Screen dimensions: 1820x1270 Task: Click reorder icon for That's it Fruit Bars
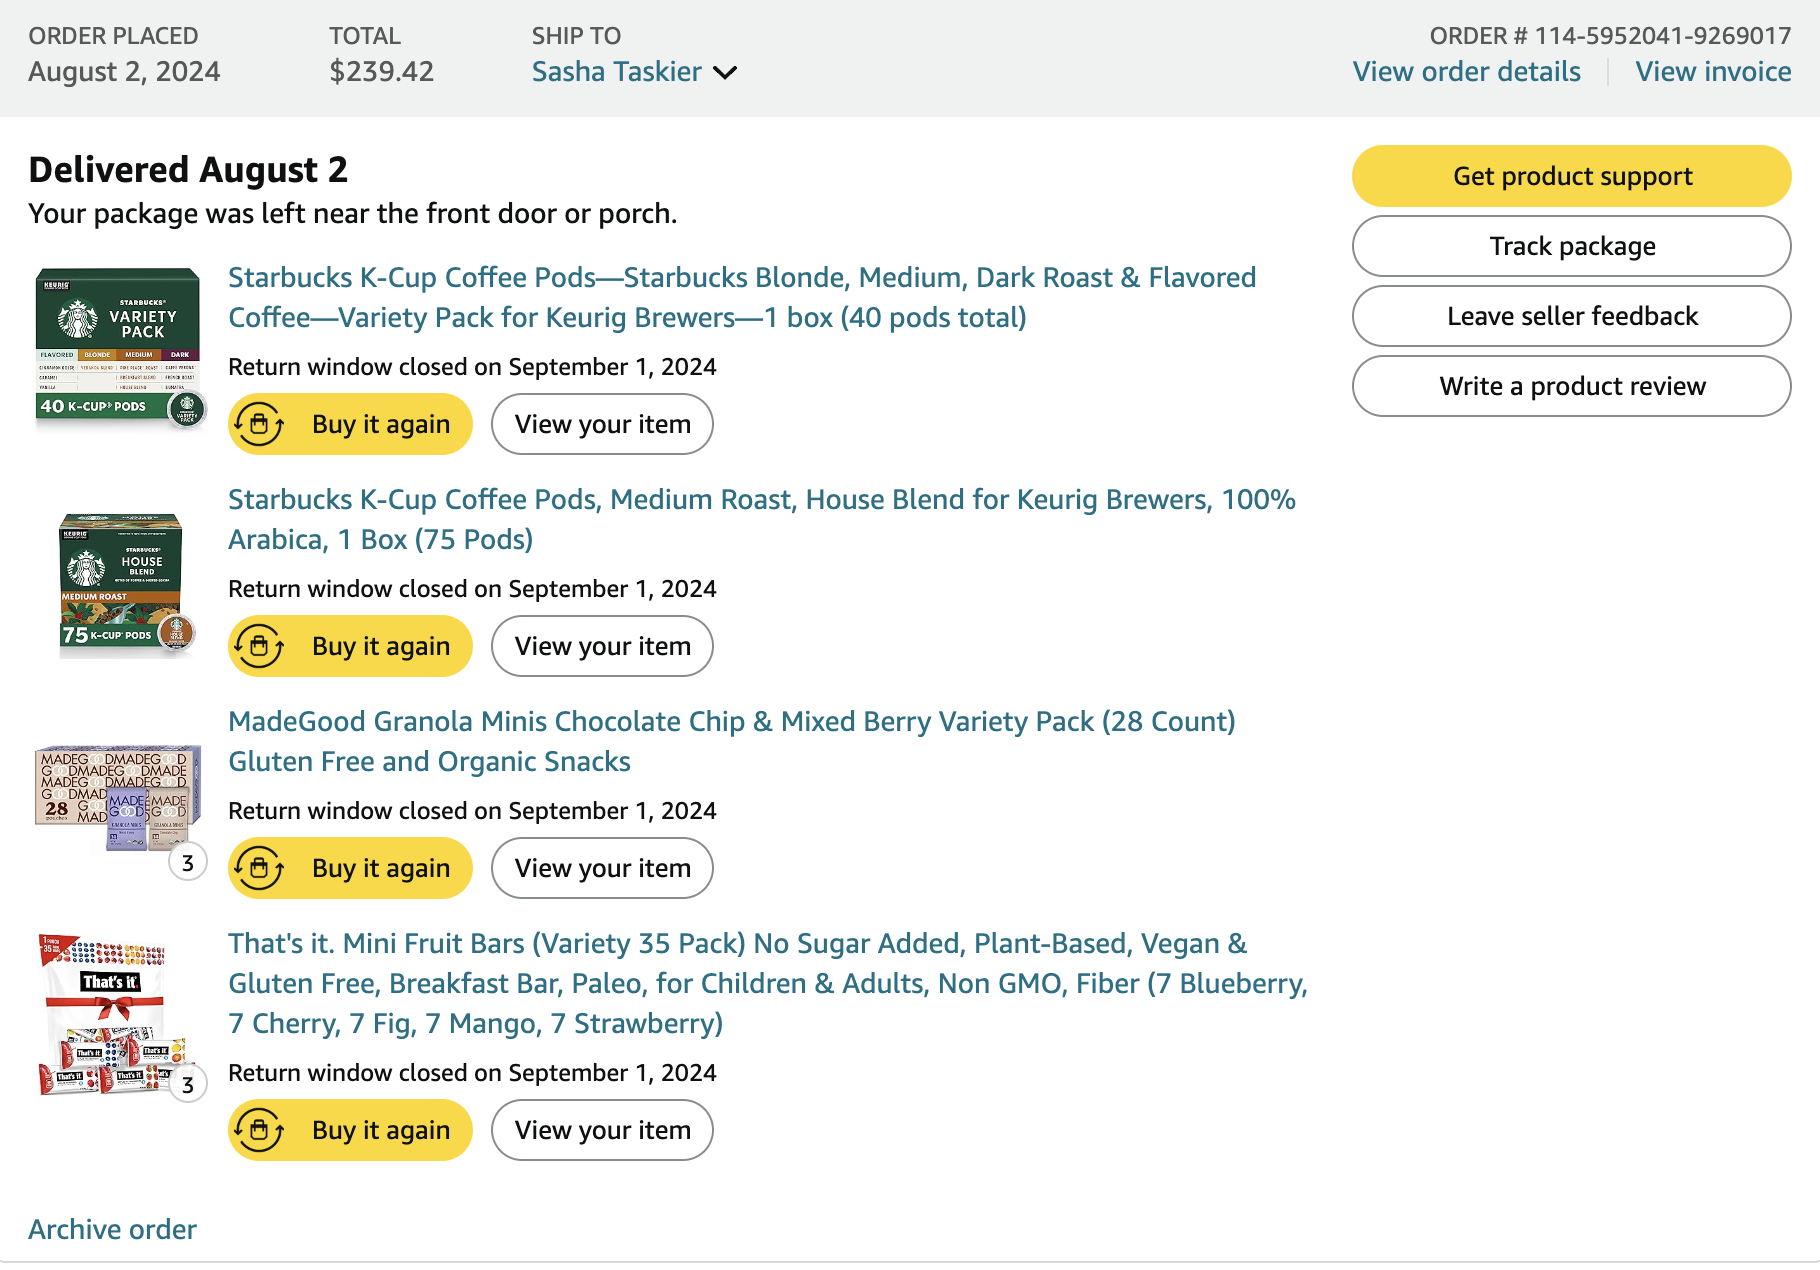[260, 1130]
